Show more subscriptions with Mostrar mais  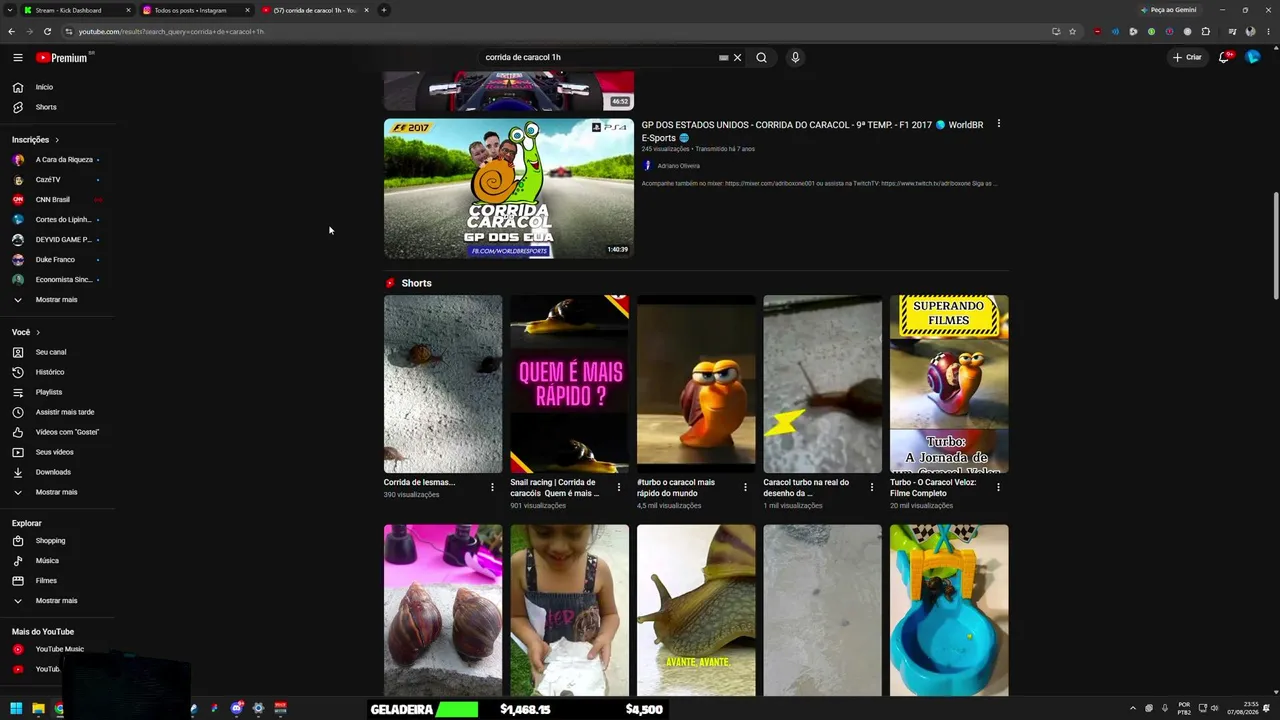pos(57,300)
